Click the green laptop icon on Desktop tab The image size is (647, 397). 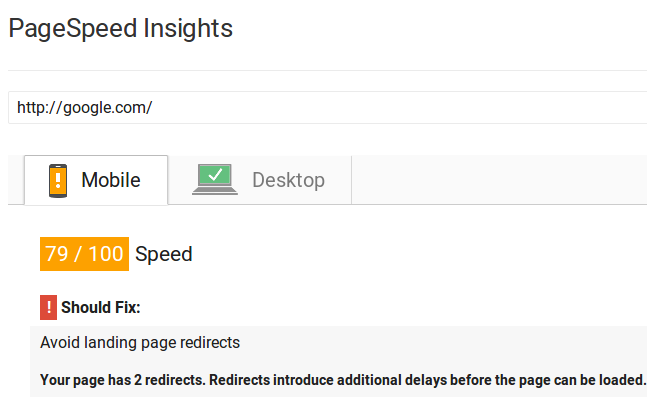[x=215, y=179]
